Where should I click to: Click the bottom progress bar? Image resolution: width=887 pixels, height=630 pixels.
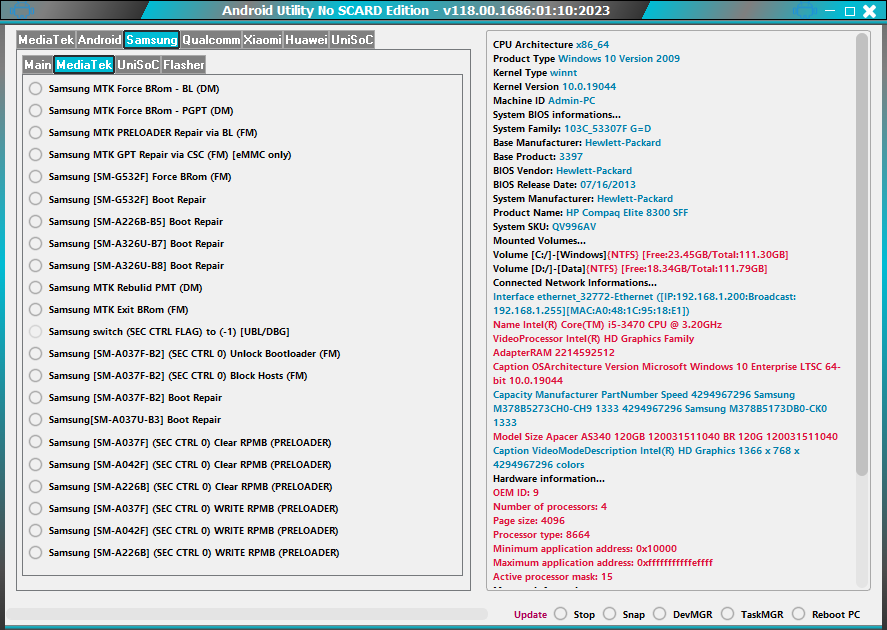click(x=247, y=614)
